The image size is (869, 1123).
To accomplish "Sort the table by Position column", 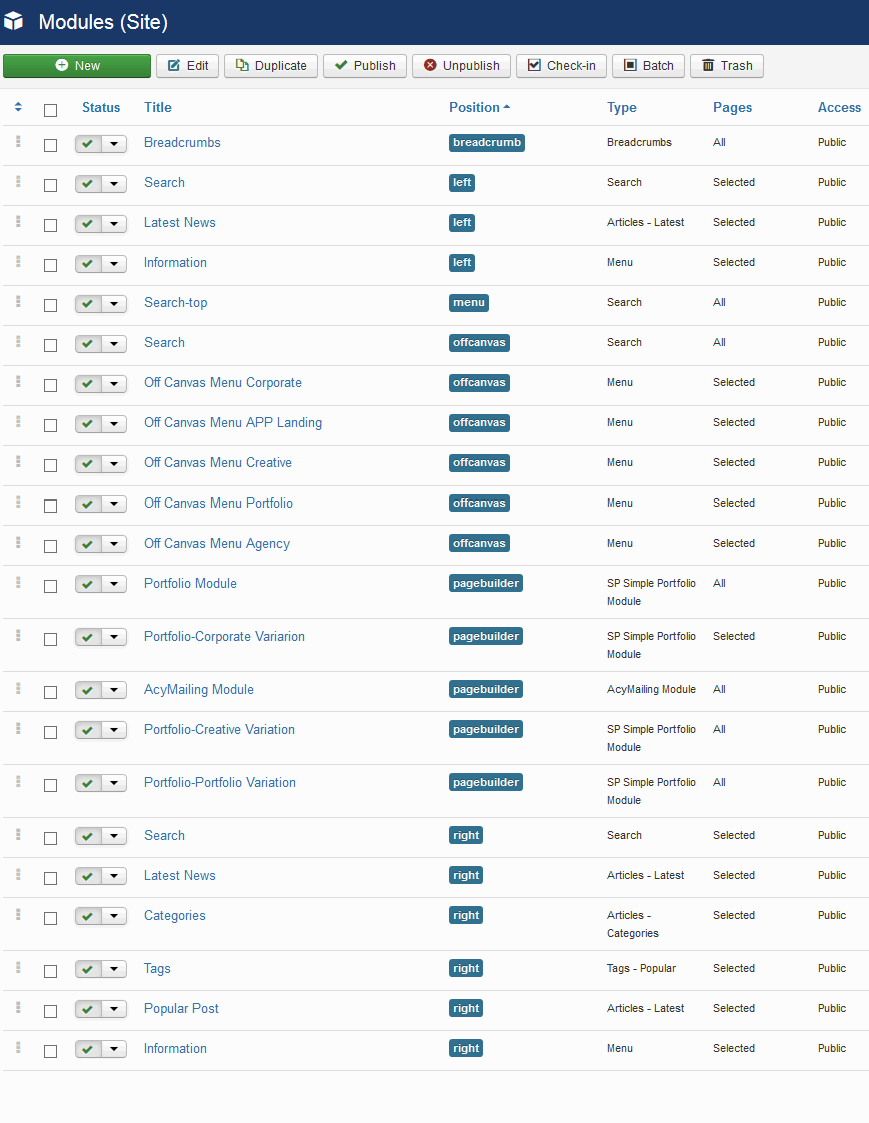I will (474, 107).
